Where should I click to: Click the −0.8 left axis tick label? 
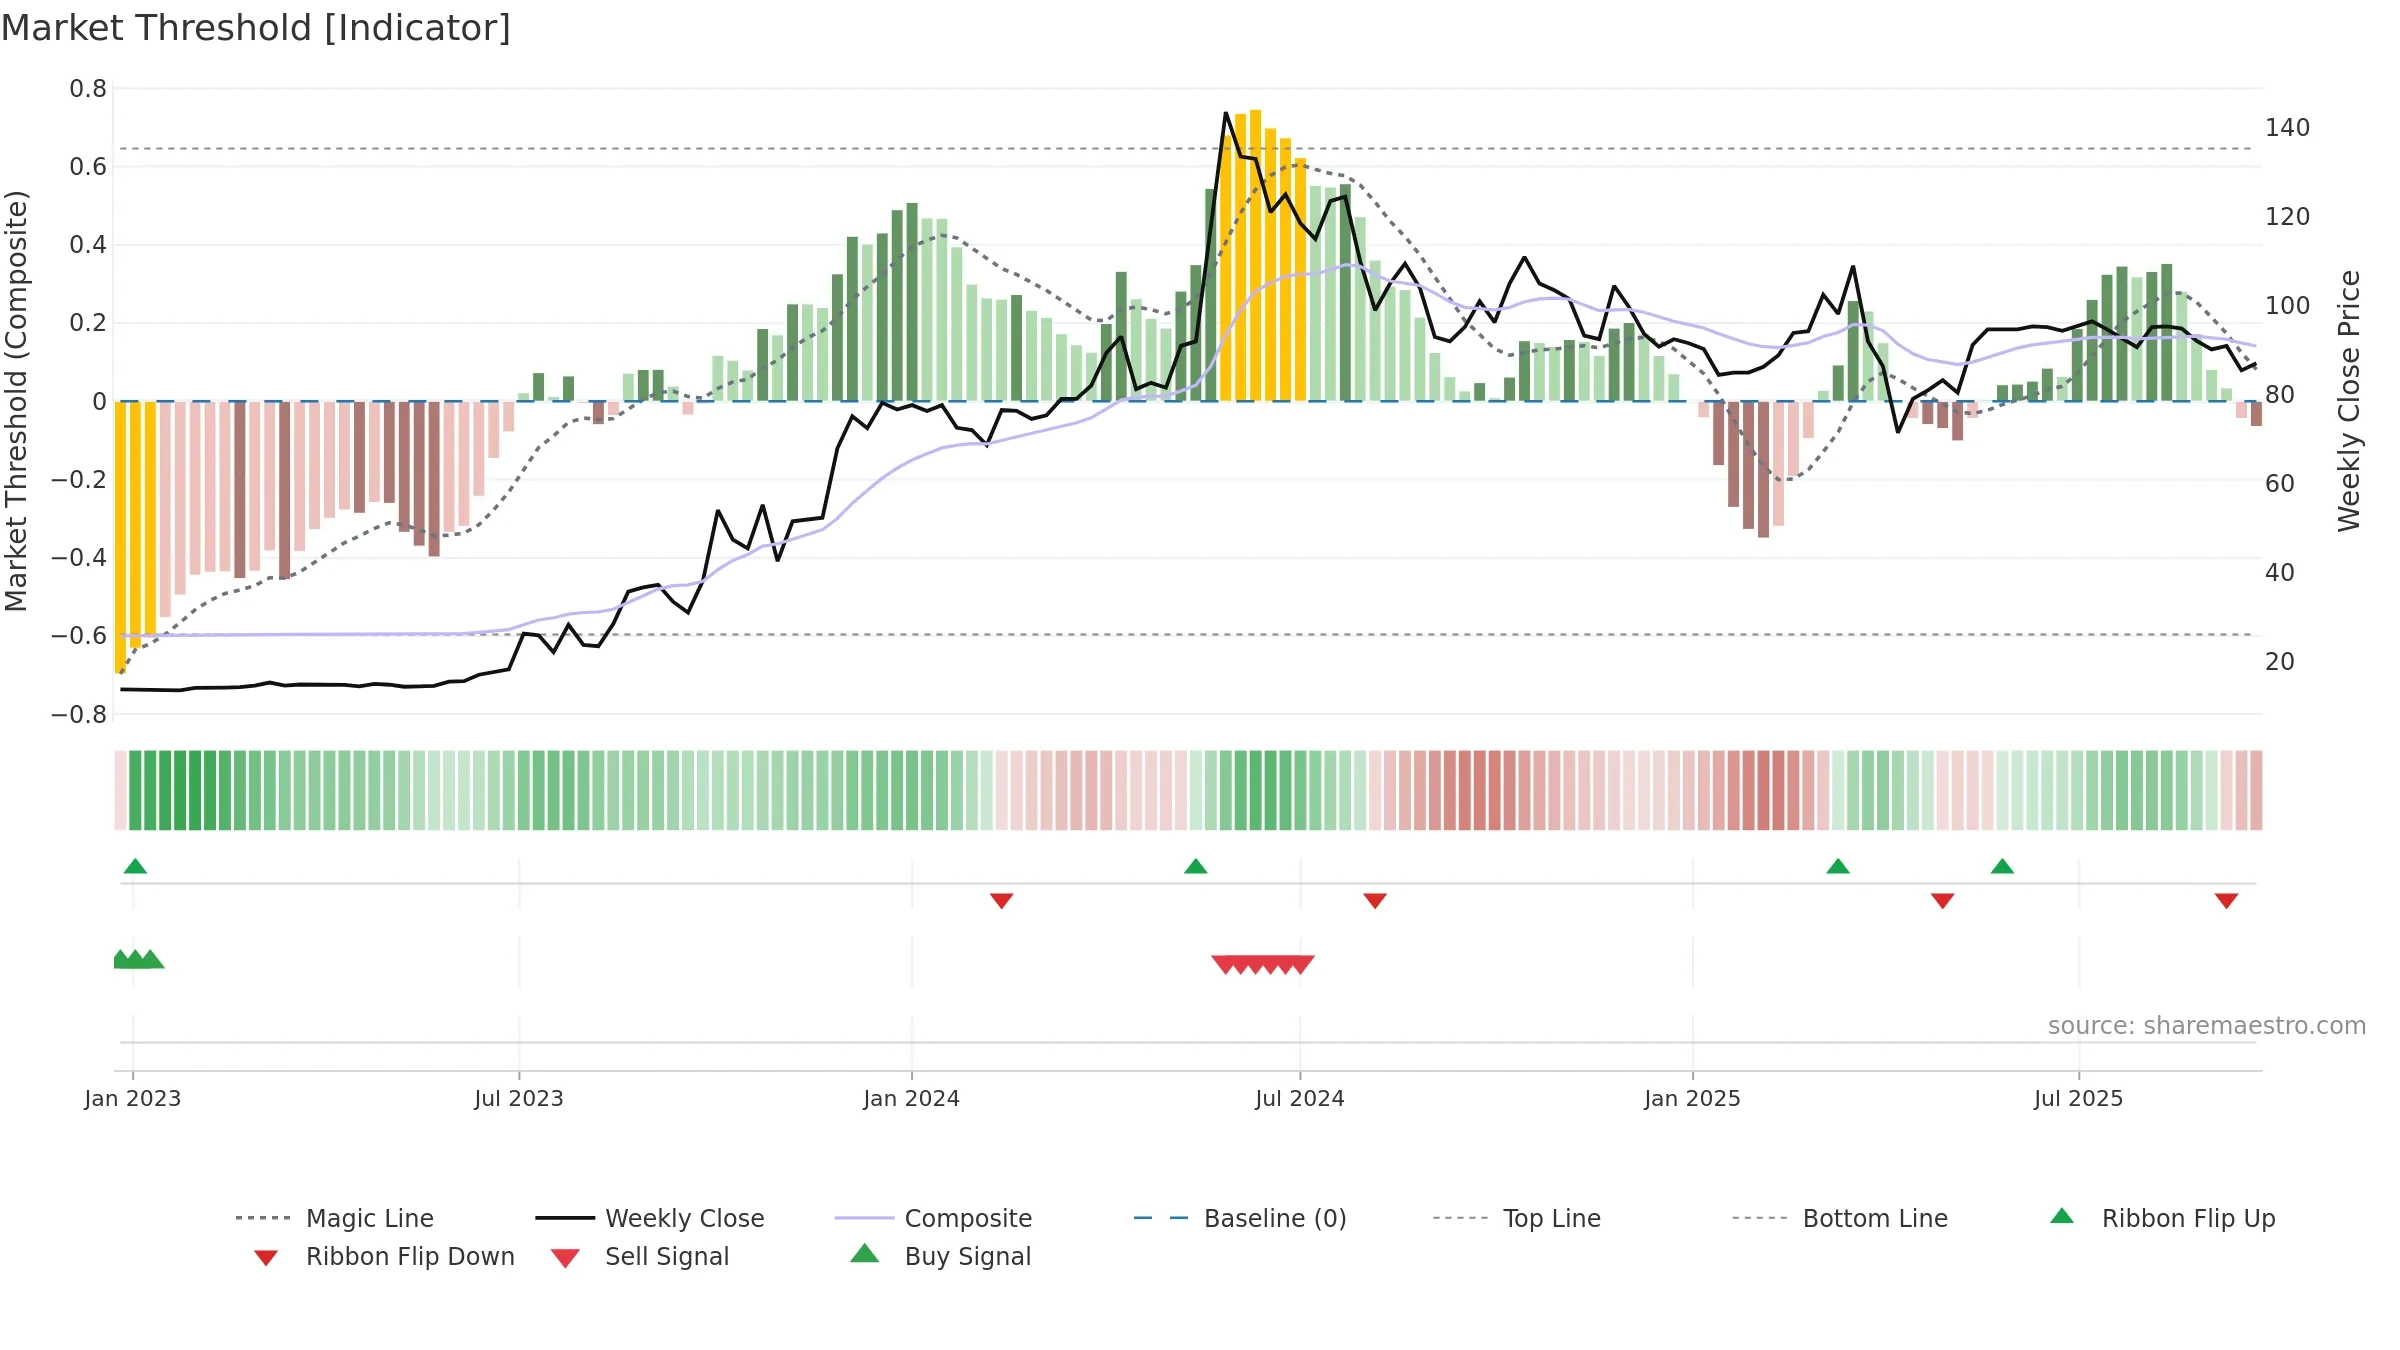(79, 715)
